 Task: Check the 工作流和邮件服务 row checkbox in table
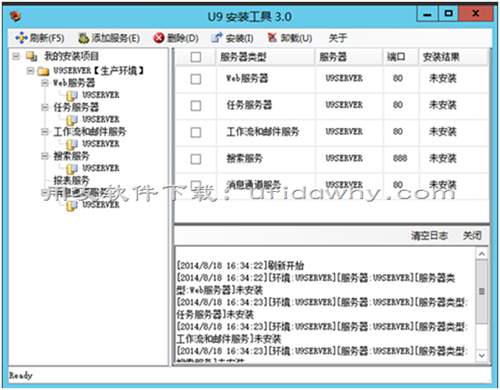[196, 132]
